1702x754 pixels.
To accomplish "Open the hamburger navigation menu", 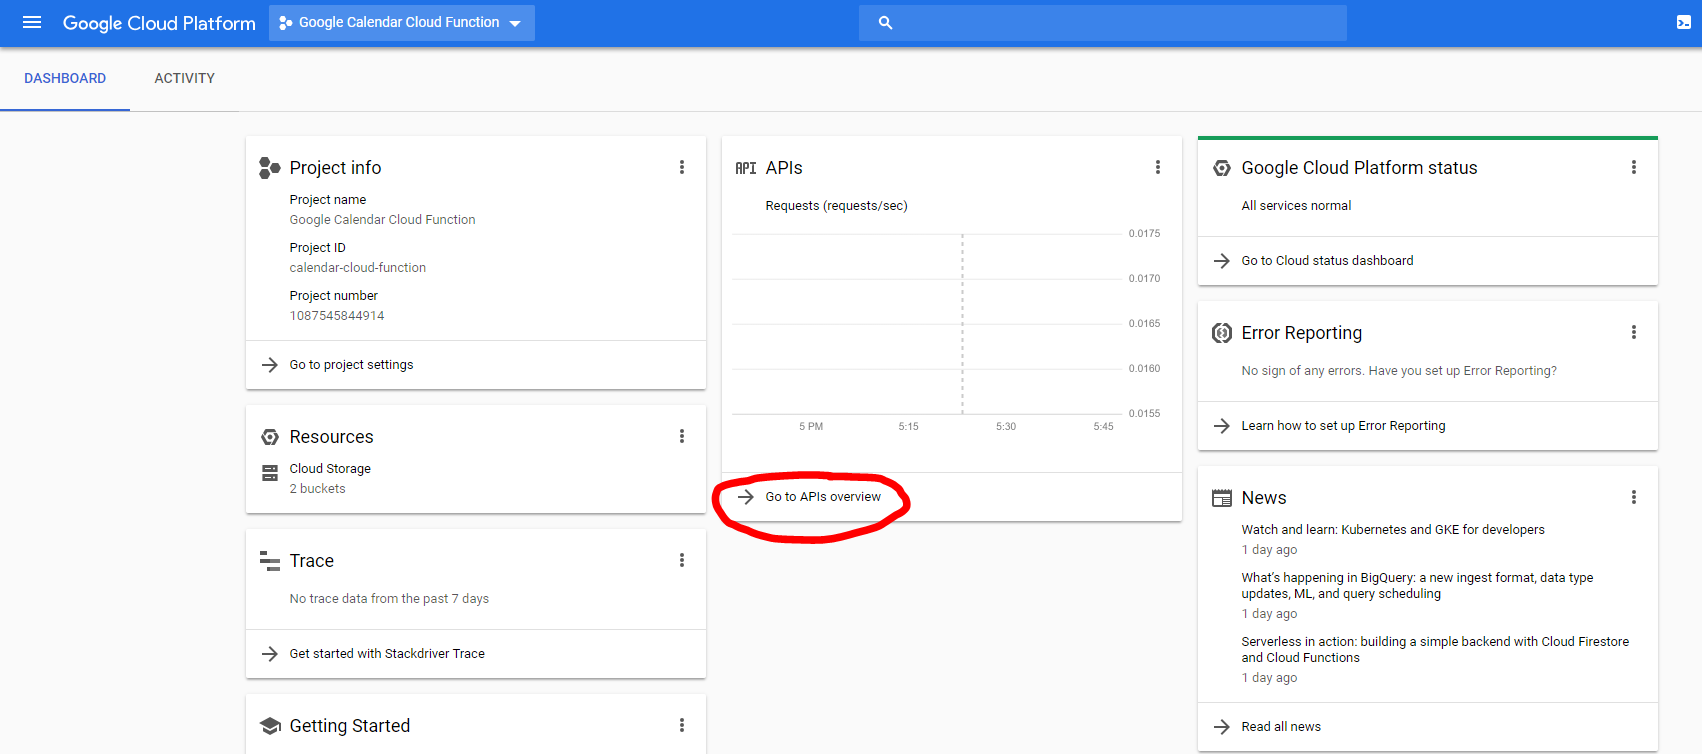I will click(32, 22).
